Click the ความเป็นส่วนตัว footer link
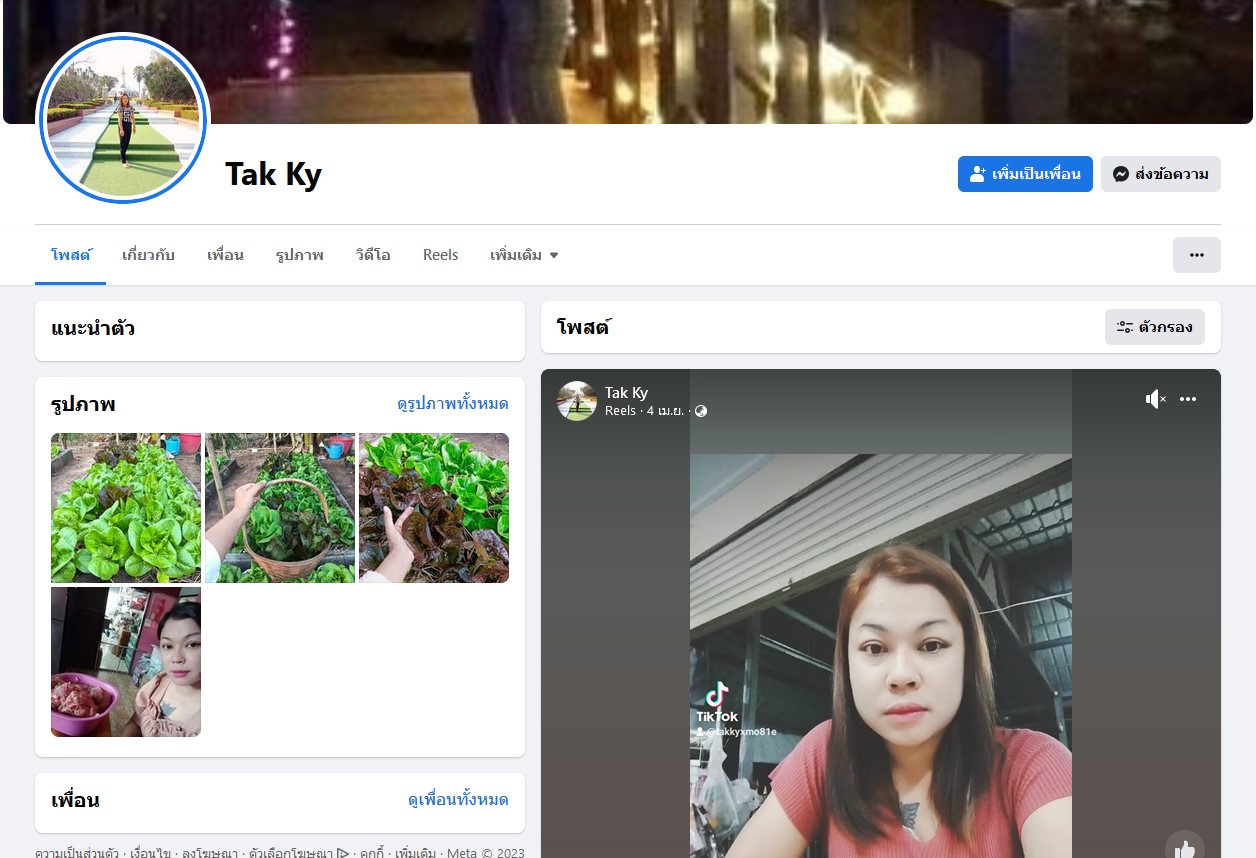 tap(76, 853)
